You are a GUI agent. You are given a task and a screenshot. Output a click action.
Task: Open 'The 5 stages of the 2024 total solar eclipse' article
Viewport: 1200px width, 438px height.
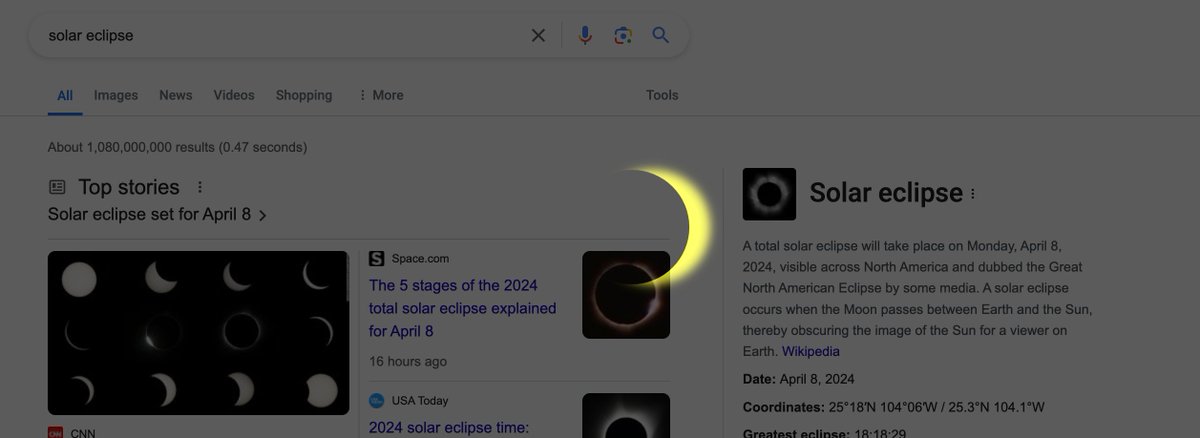click(463, 308)
